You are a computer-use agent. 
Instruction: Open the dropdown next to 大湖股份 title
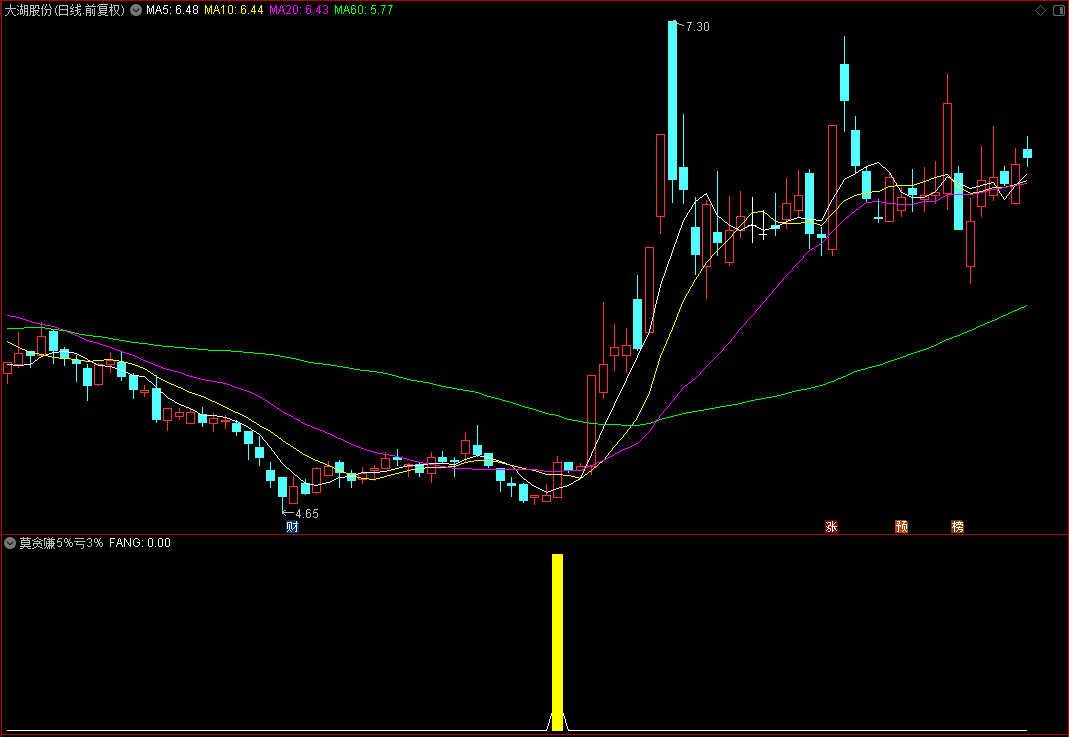(x=136, y=10)
